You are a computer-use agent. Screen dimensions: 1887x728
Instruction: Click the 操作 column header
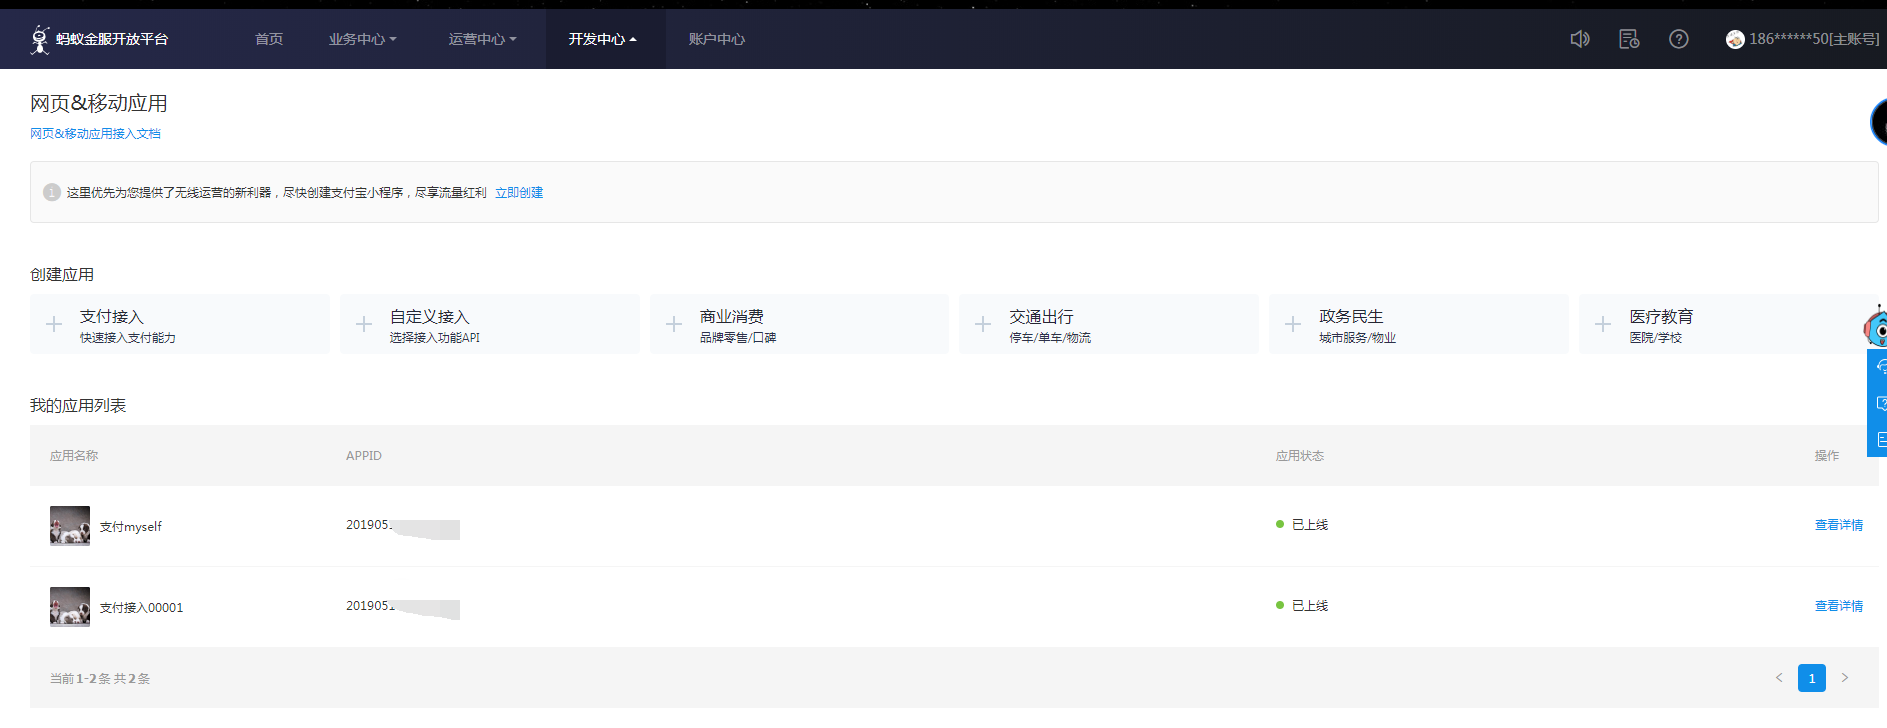(x=1827, y=455)
